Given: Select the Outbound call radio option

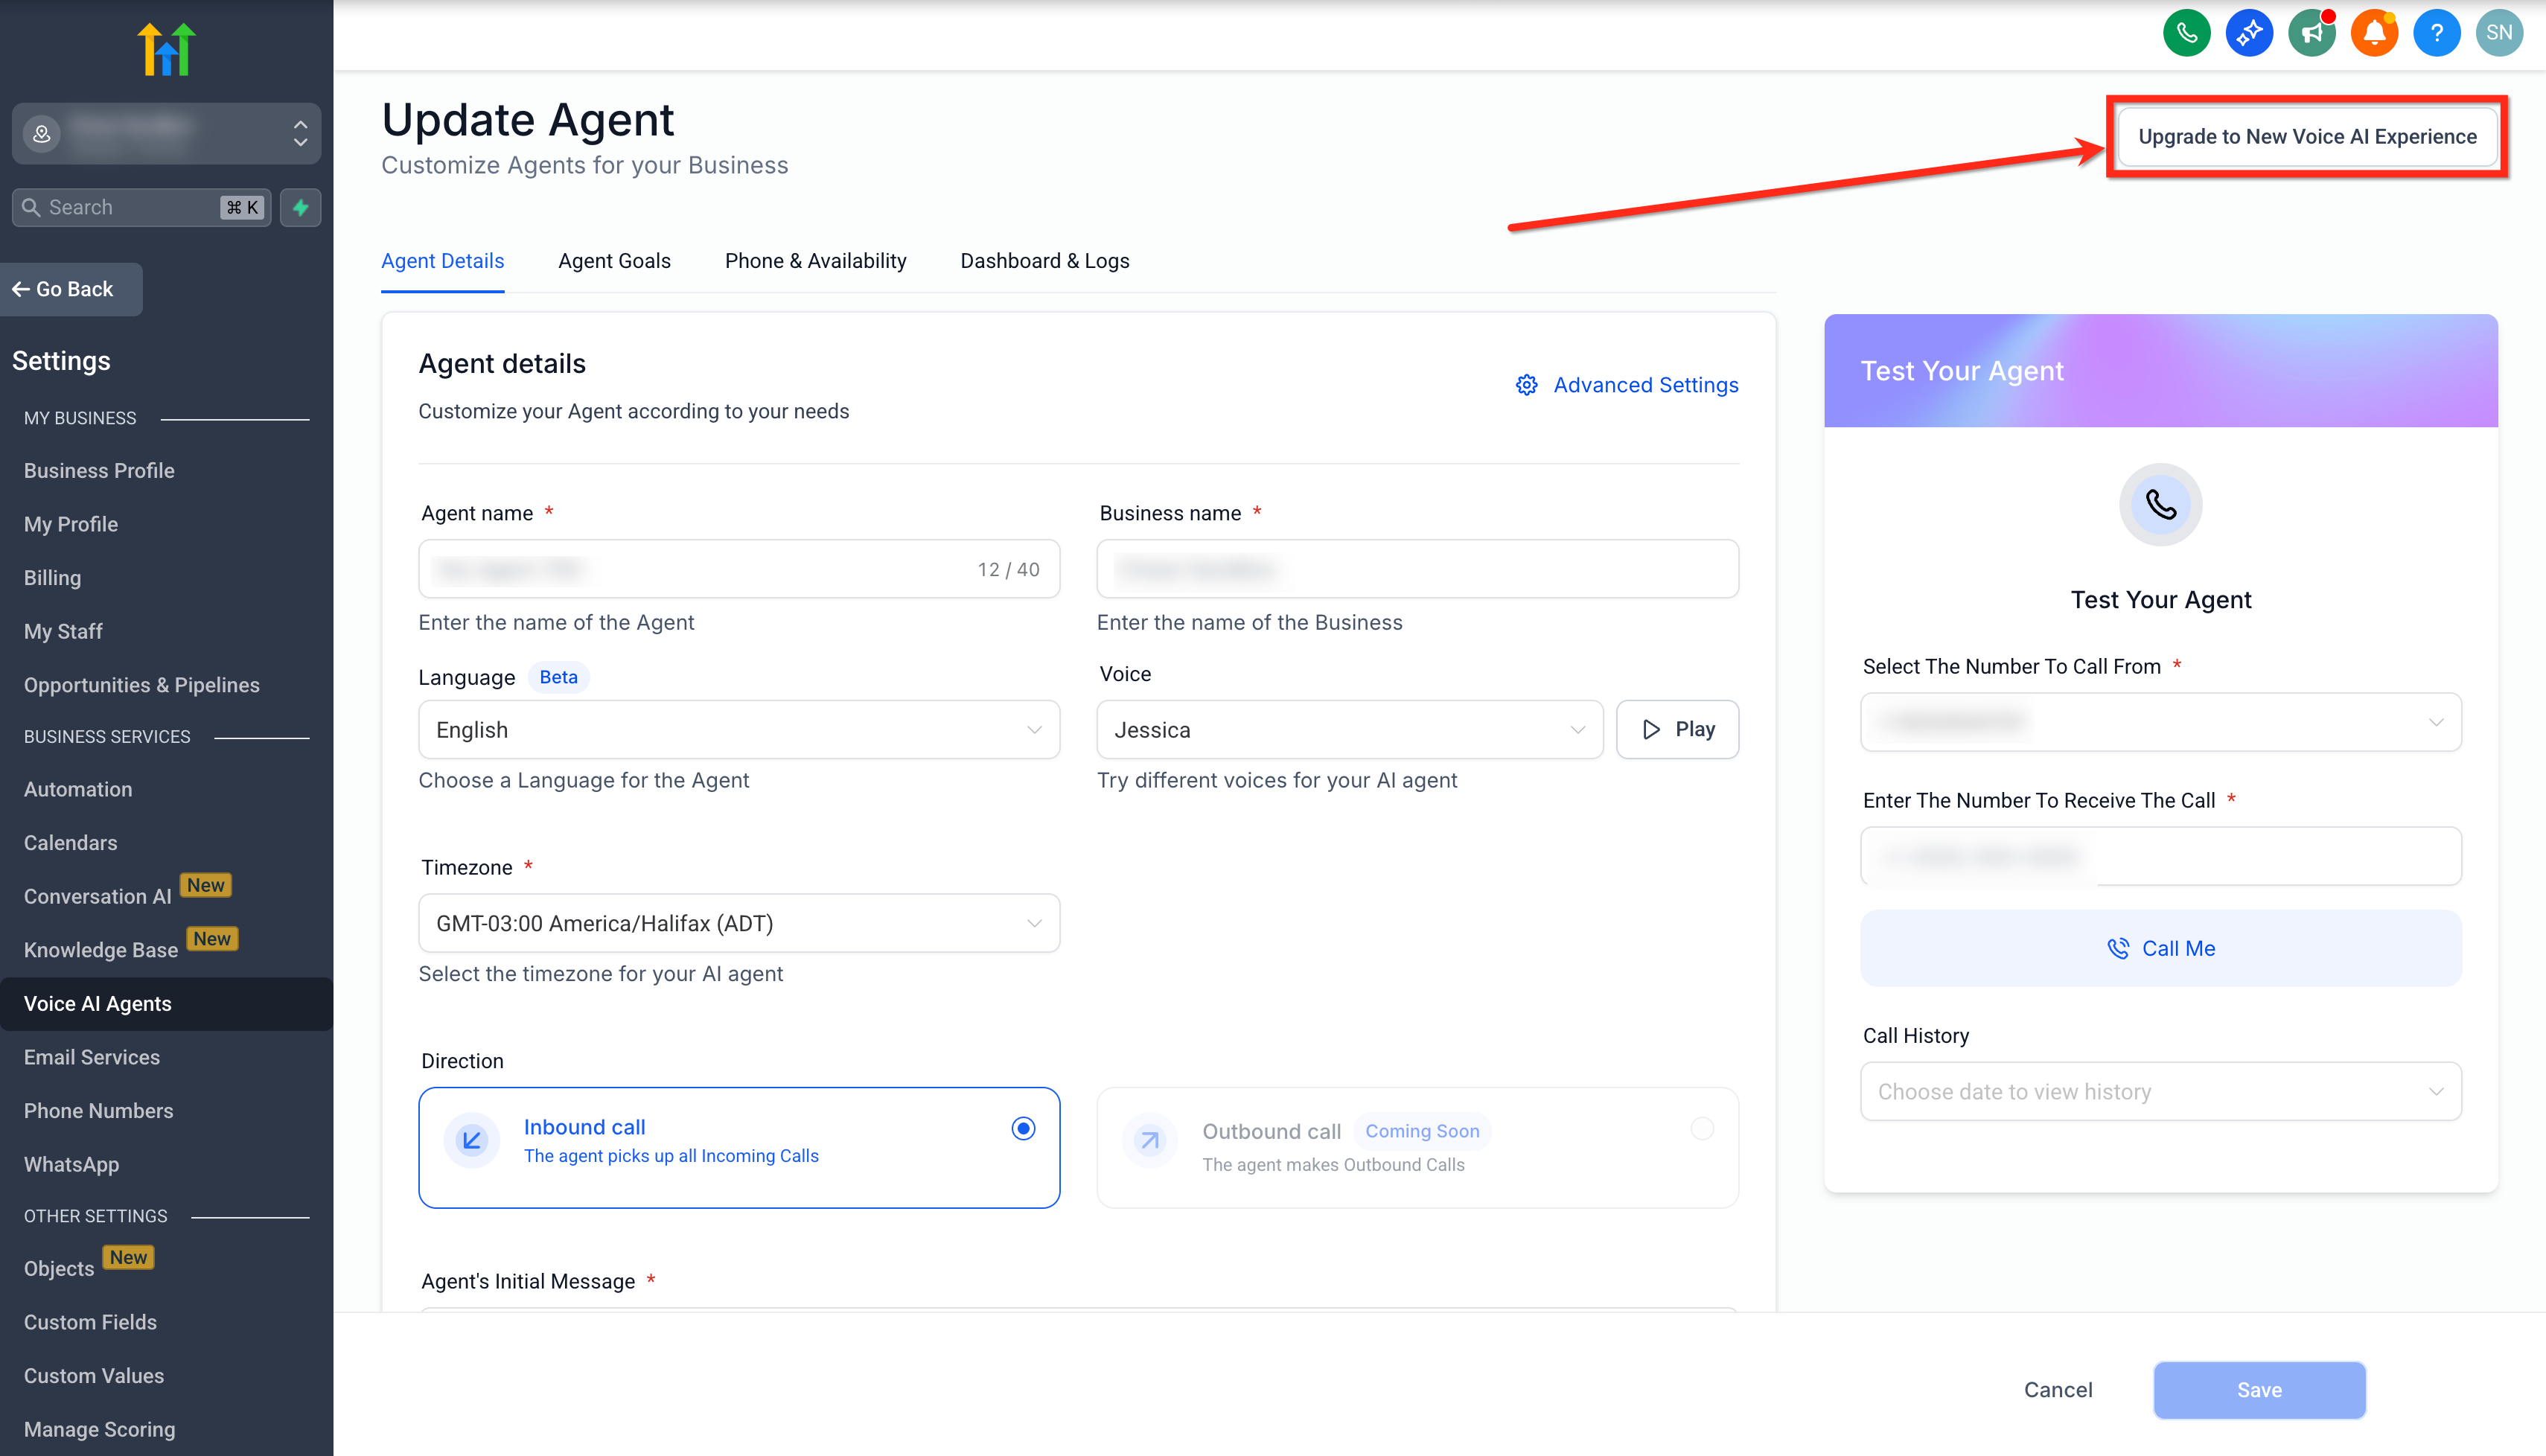Looking at the screenshot, I should point(1702,1128).
